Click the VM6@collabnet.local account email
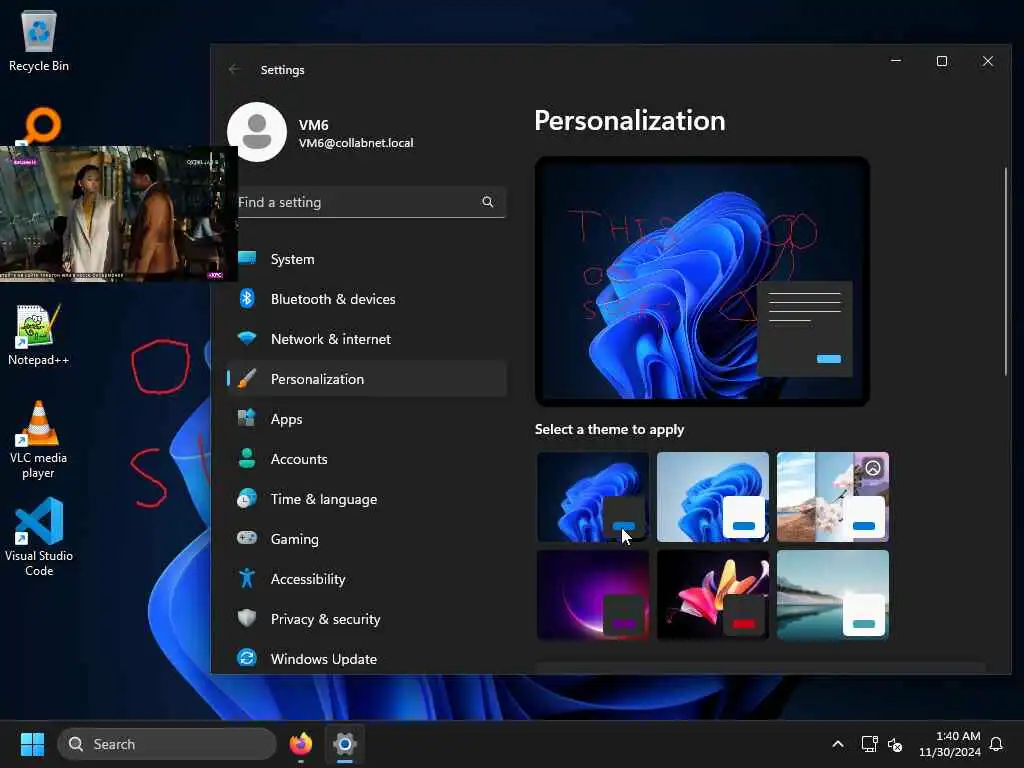1024x768 pixels. [356, 143]
